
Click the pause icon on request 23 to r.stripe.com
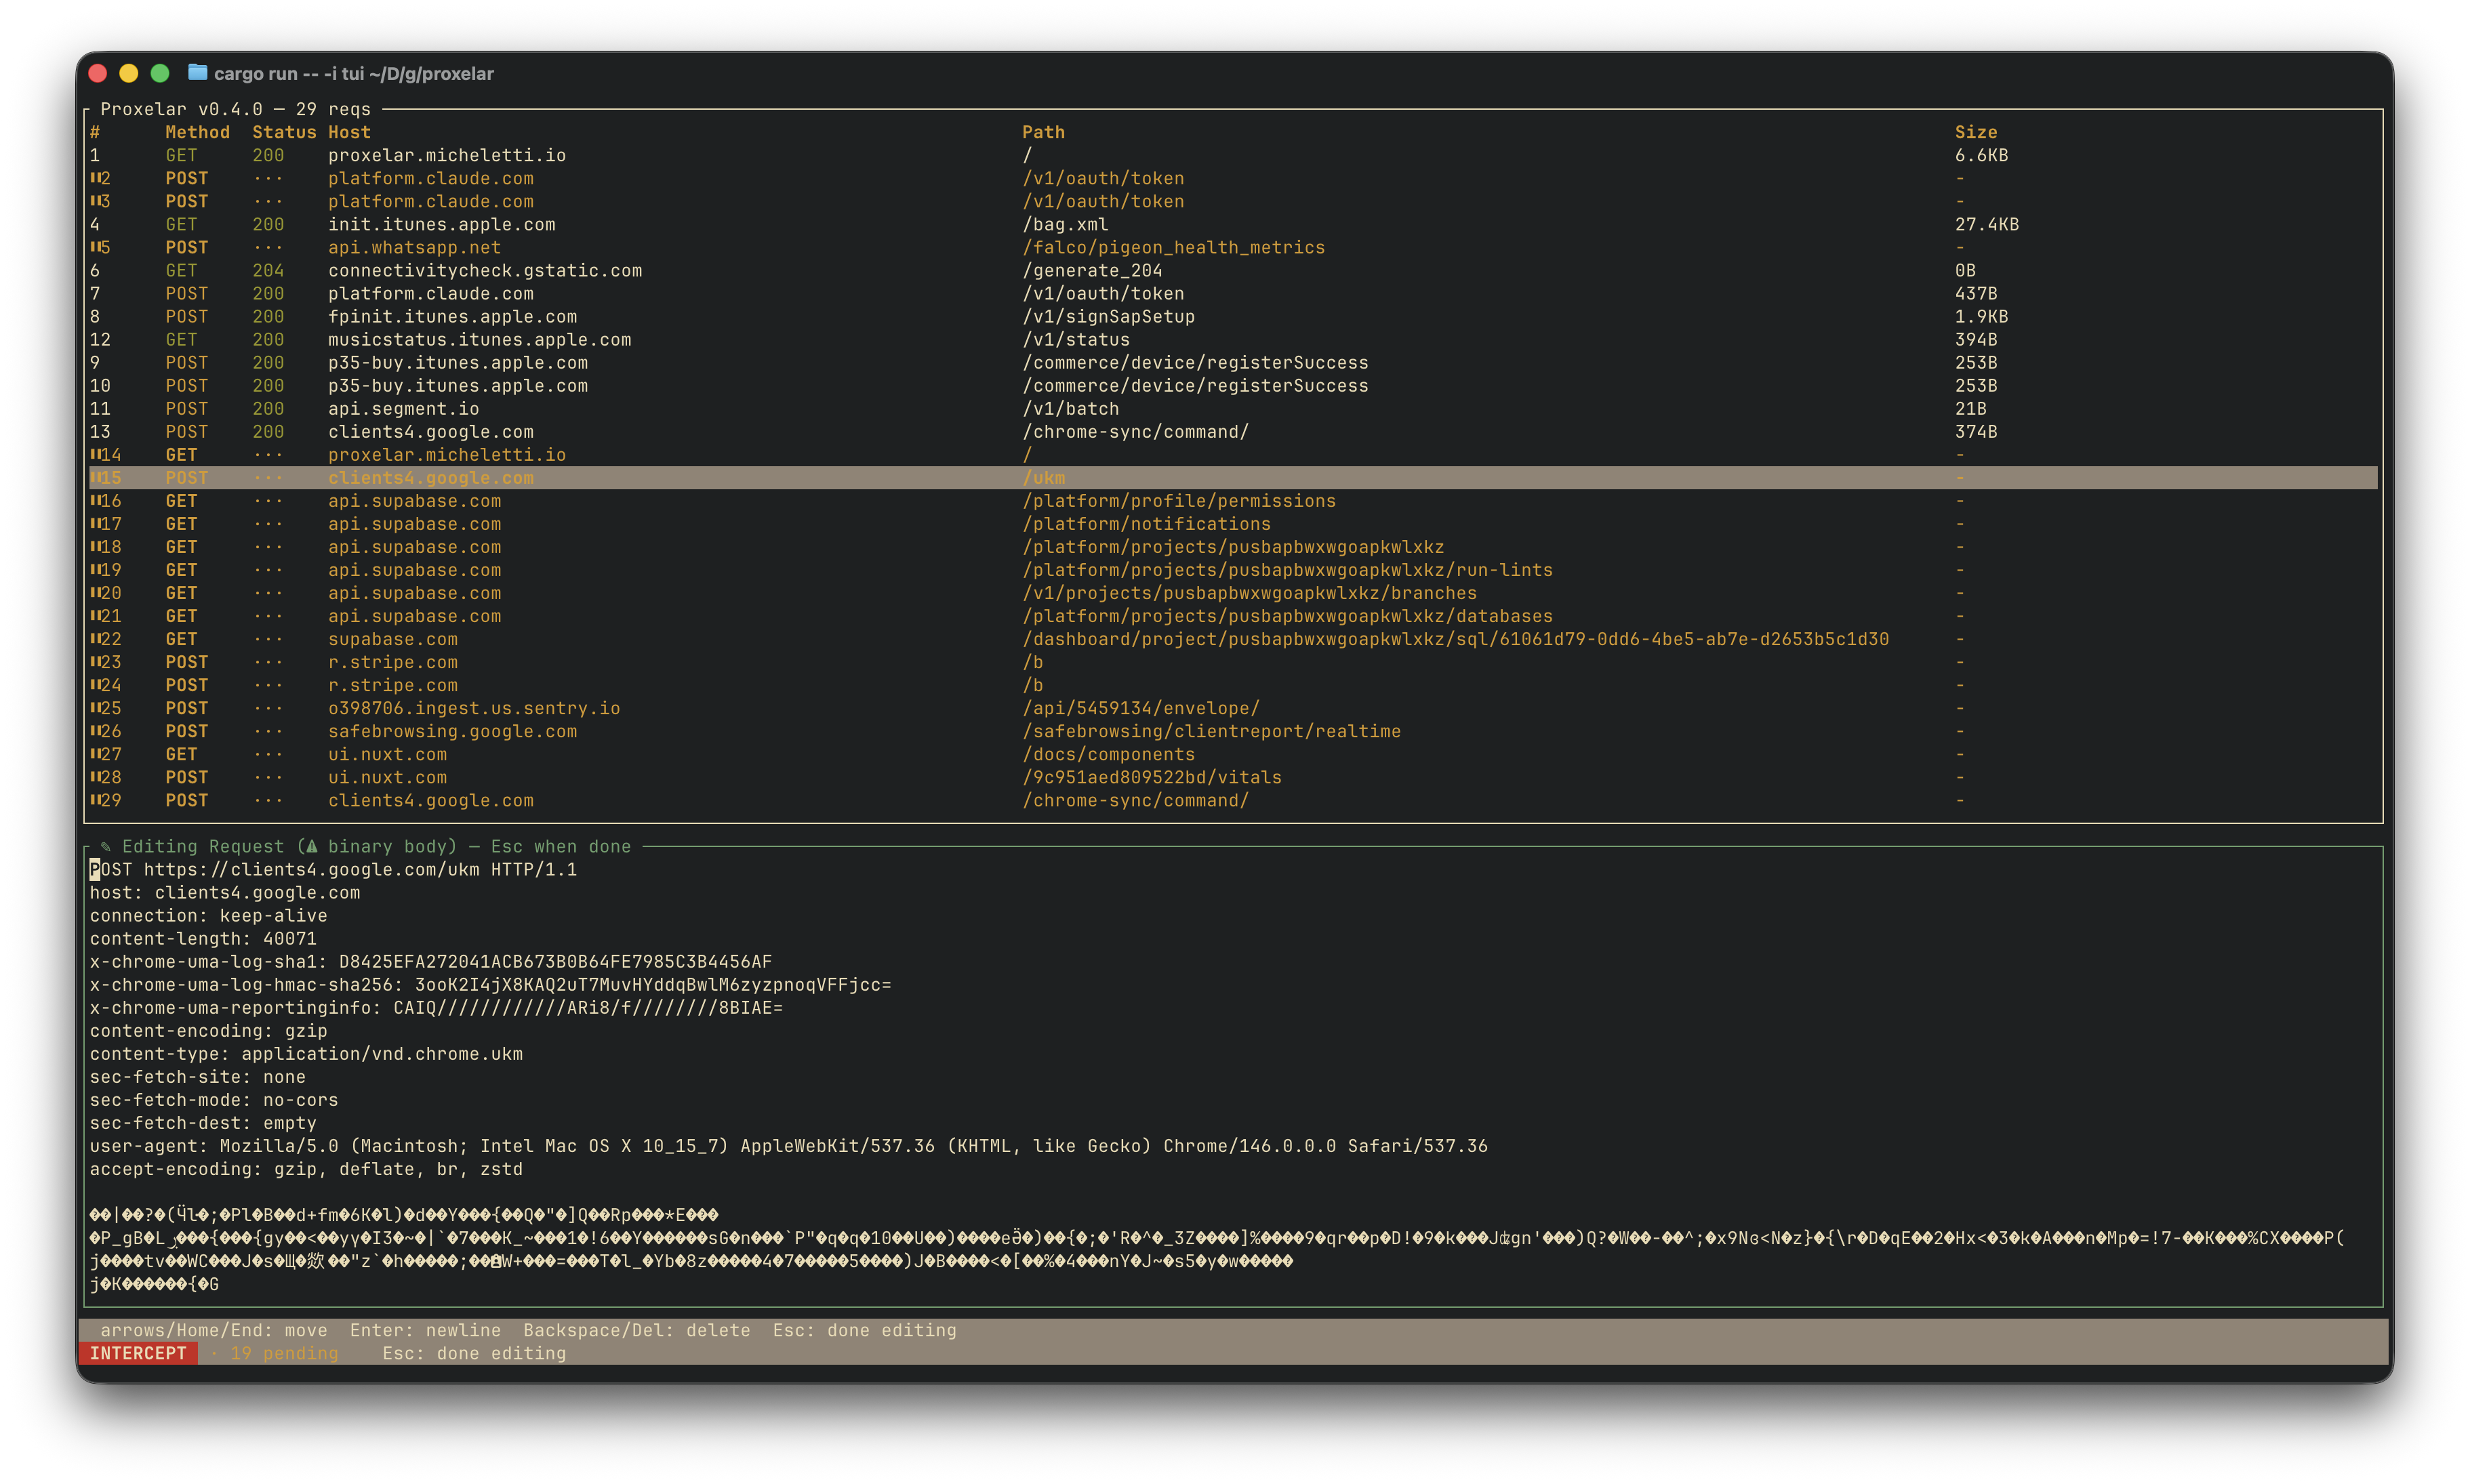click(95, 662)
